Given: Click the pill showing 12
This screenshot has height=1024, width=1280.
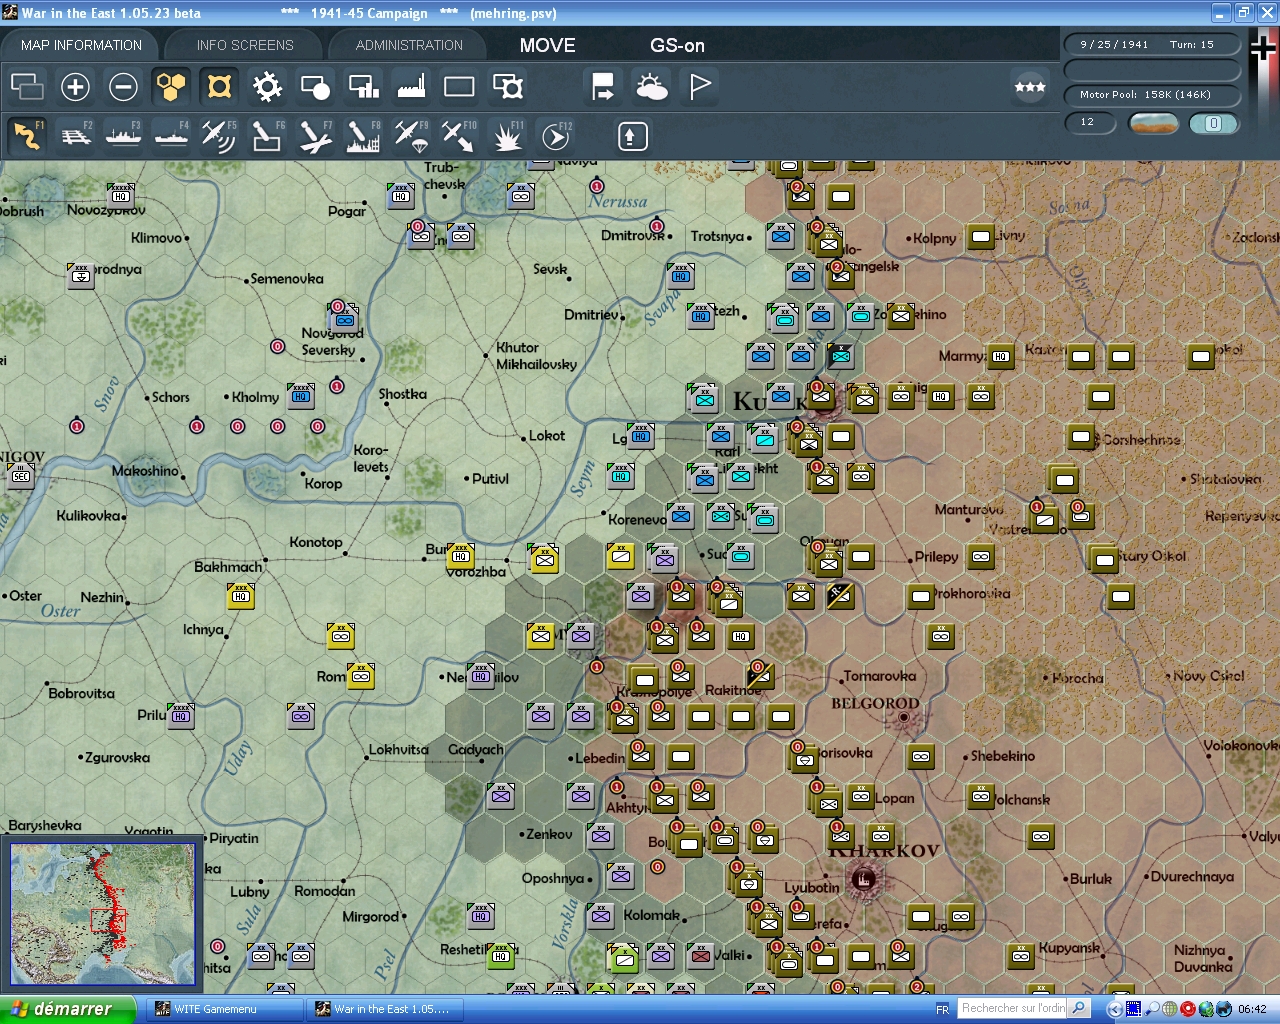Looking at the screenshot, I should click(1089, 123).
